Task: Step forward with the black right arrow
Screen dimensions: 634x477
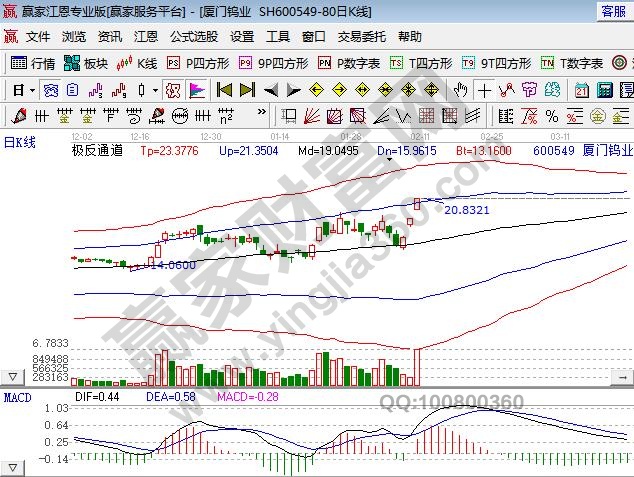Action: (294, 90)
